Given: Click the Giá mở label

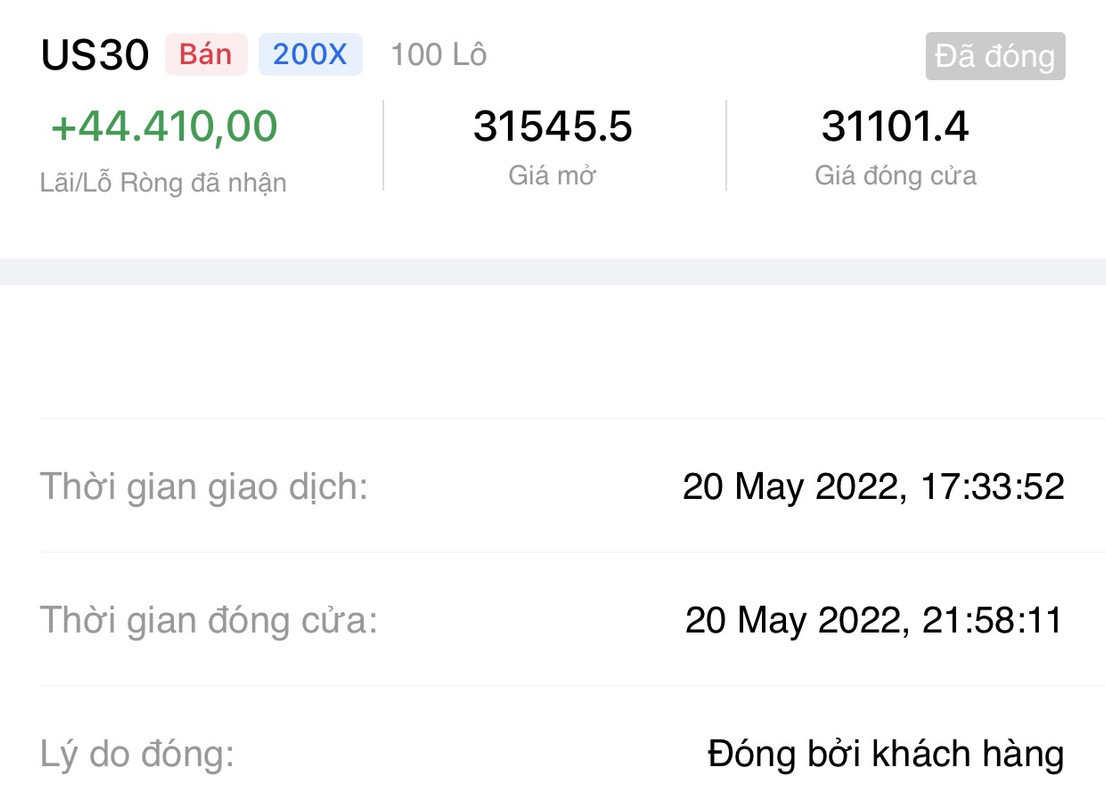Looking at the screenshot, I should (552, 176).
